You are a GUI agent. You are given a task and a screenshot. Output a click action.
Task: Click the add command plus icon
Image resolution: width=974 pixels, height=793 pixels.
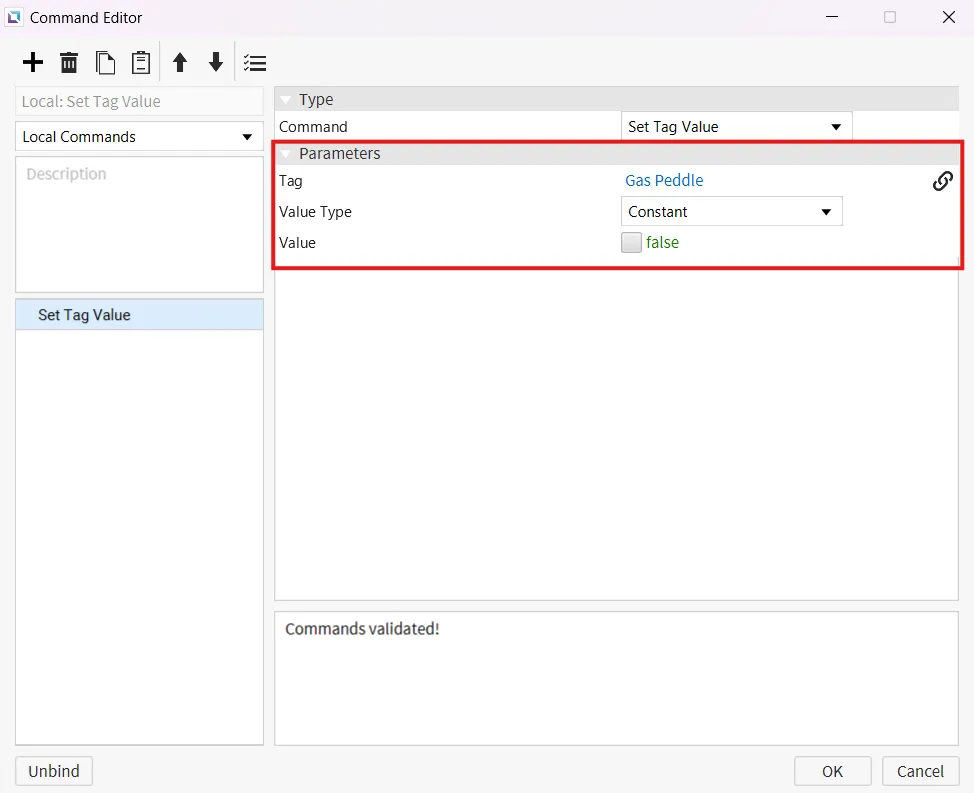pos(33,63)
